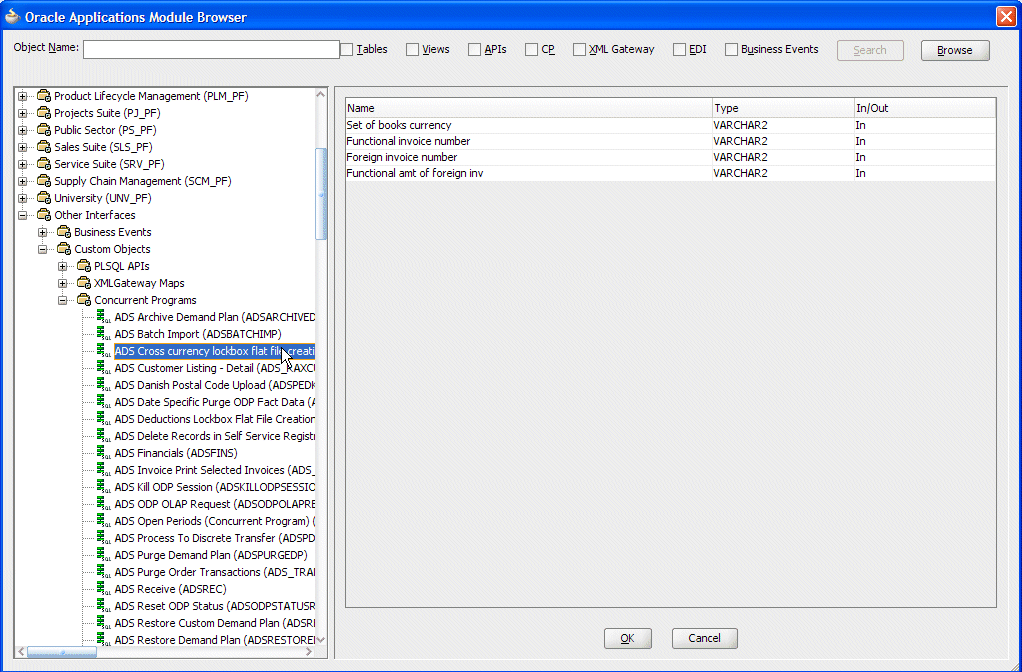The image size is (1022, 672).
Task: Click the Custom Objects folder icon
Action: coord(64,248)
